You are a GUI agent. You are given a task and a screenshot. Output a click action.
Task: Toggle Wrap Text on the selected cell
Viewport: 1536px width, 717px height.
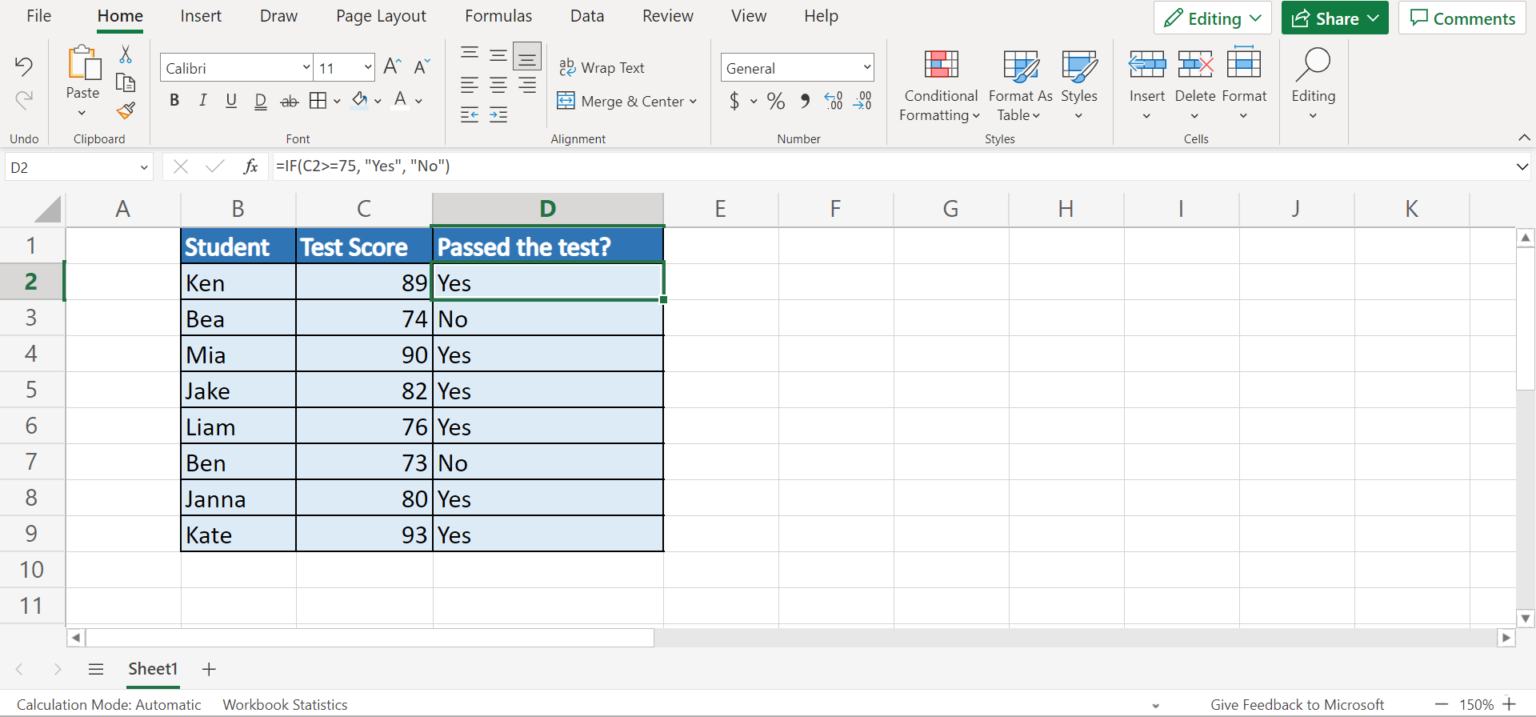pos(602,67)
